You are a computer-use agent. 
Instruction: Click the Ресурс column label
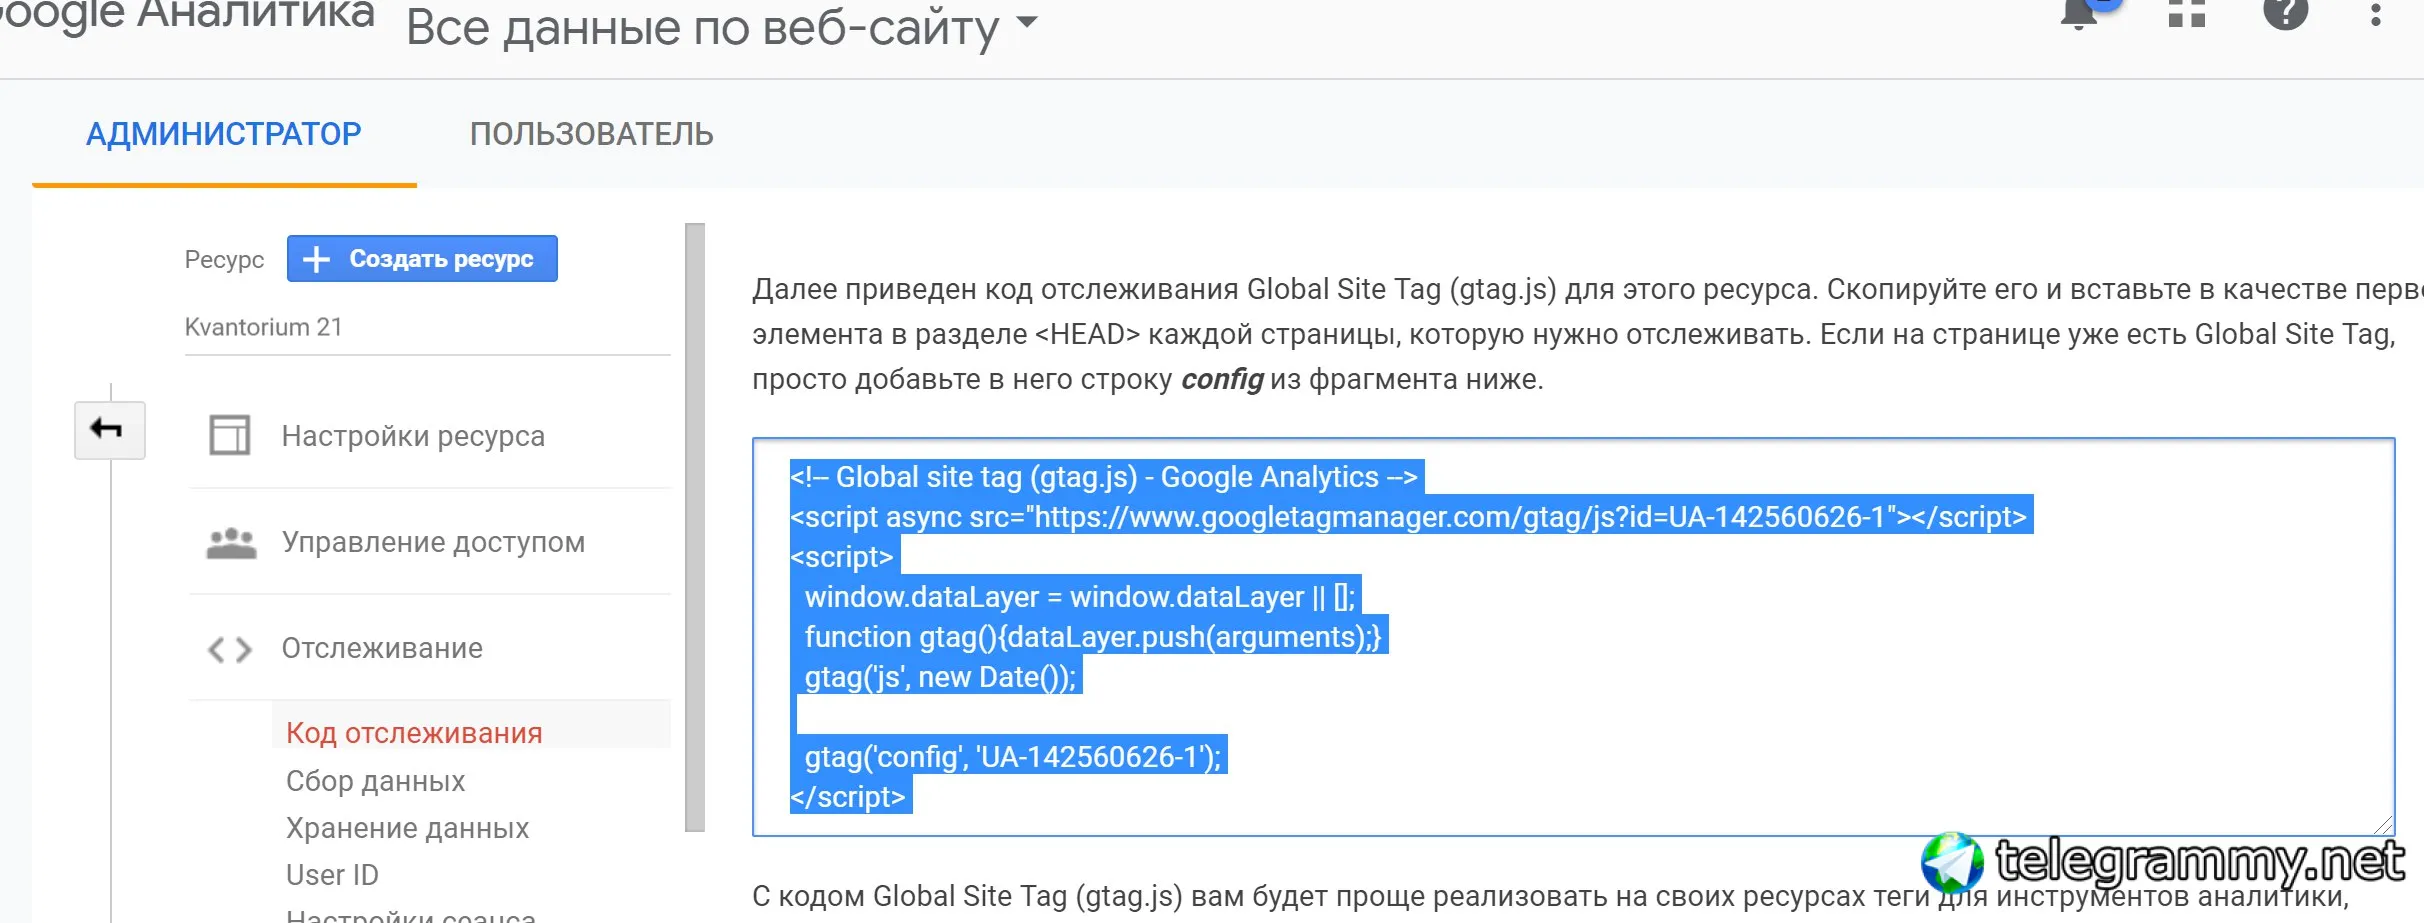[224, 259]
